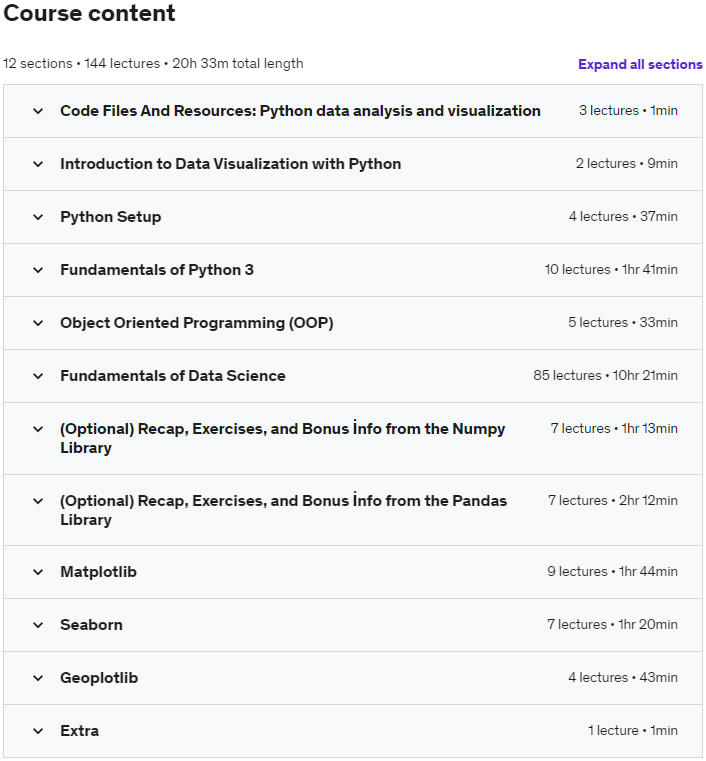Click Object Oriented Programming (OOP) heading
Screen dimensions: 706x761
196,323
